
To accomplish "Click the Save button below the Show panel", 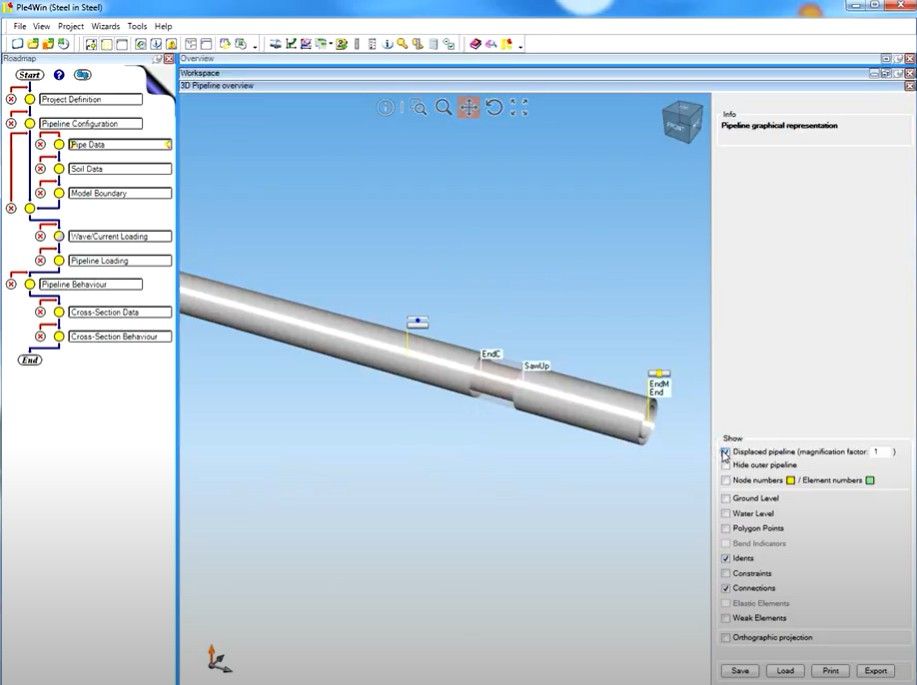I will tap(739, 670).
